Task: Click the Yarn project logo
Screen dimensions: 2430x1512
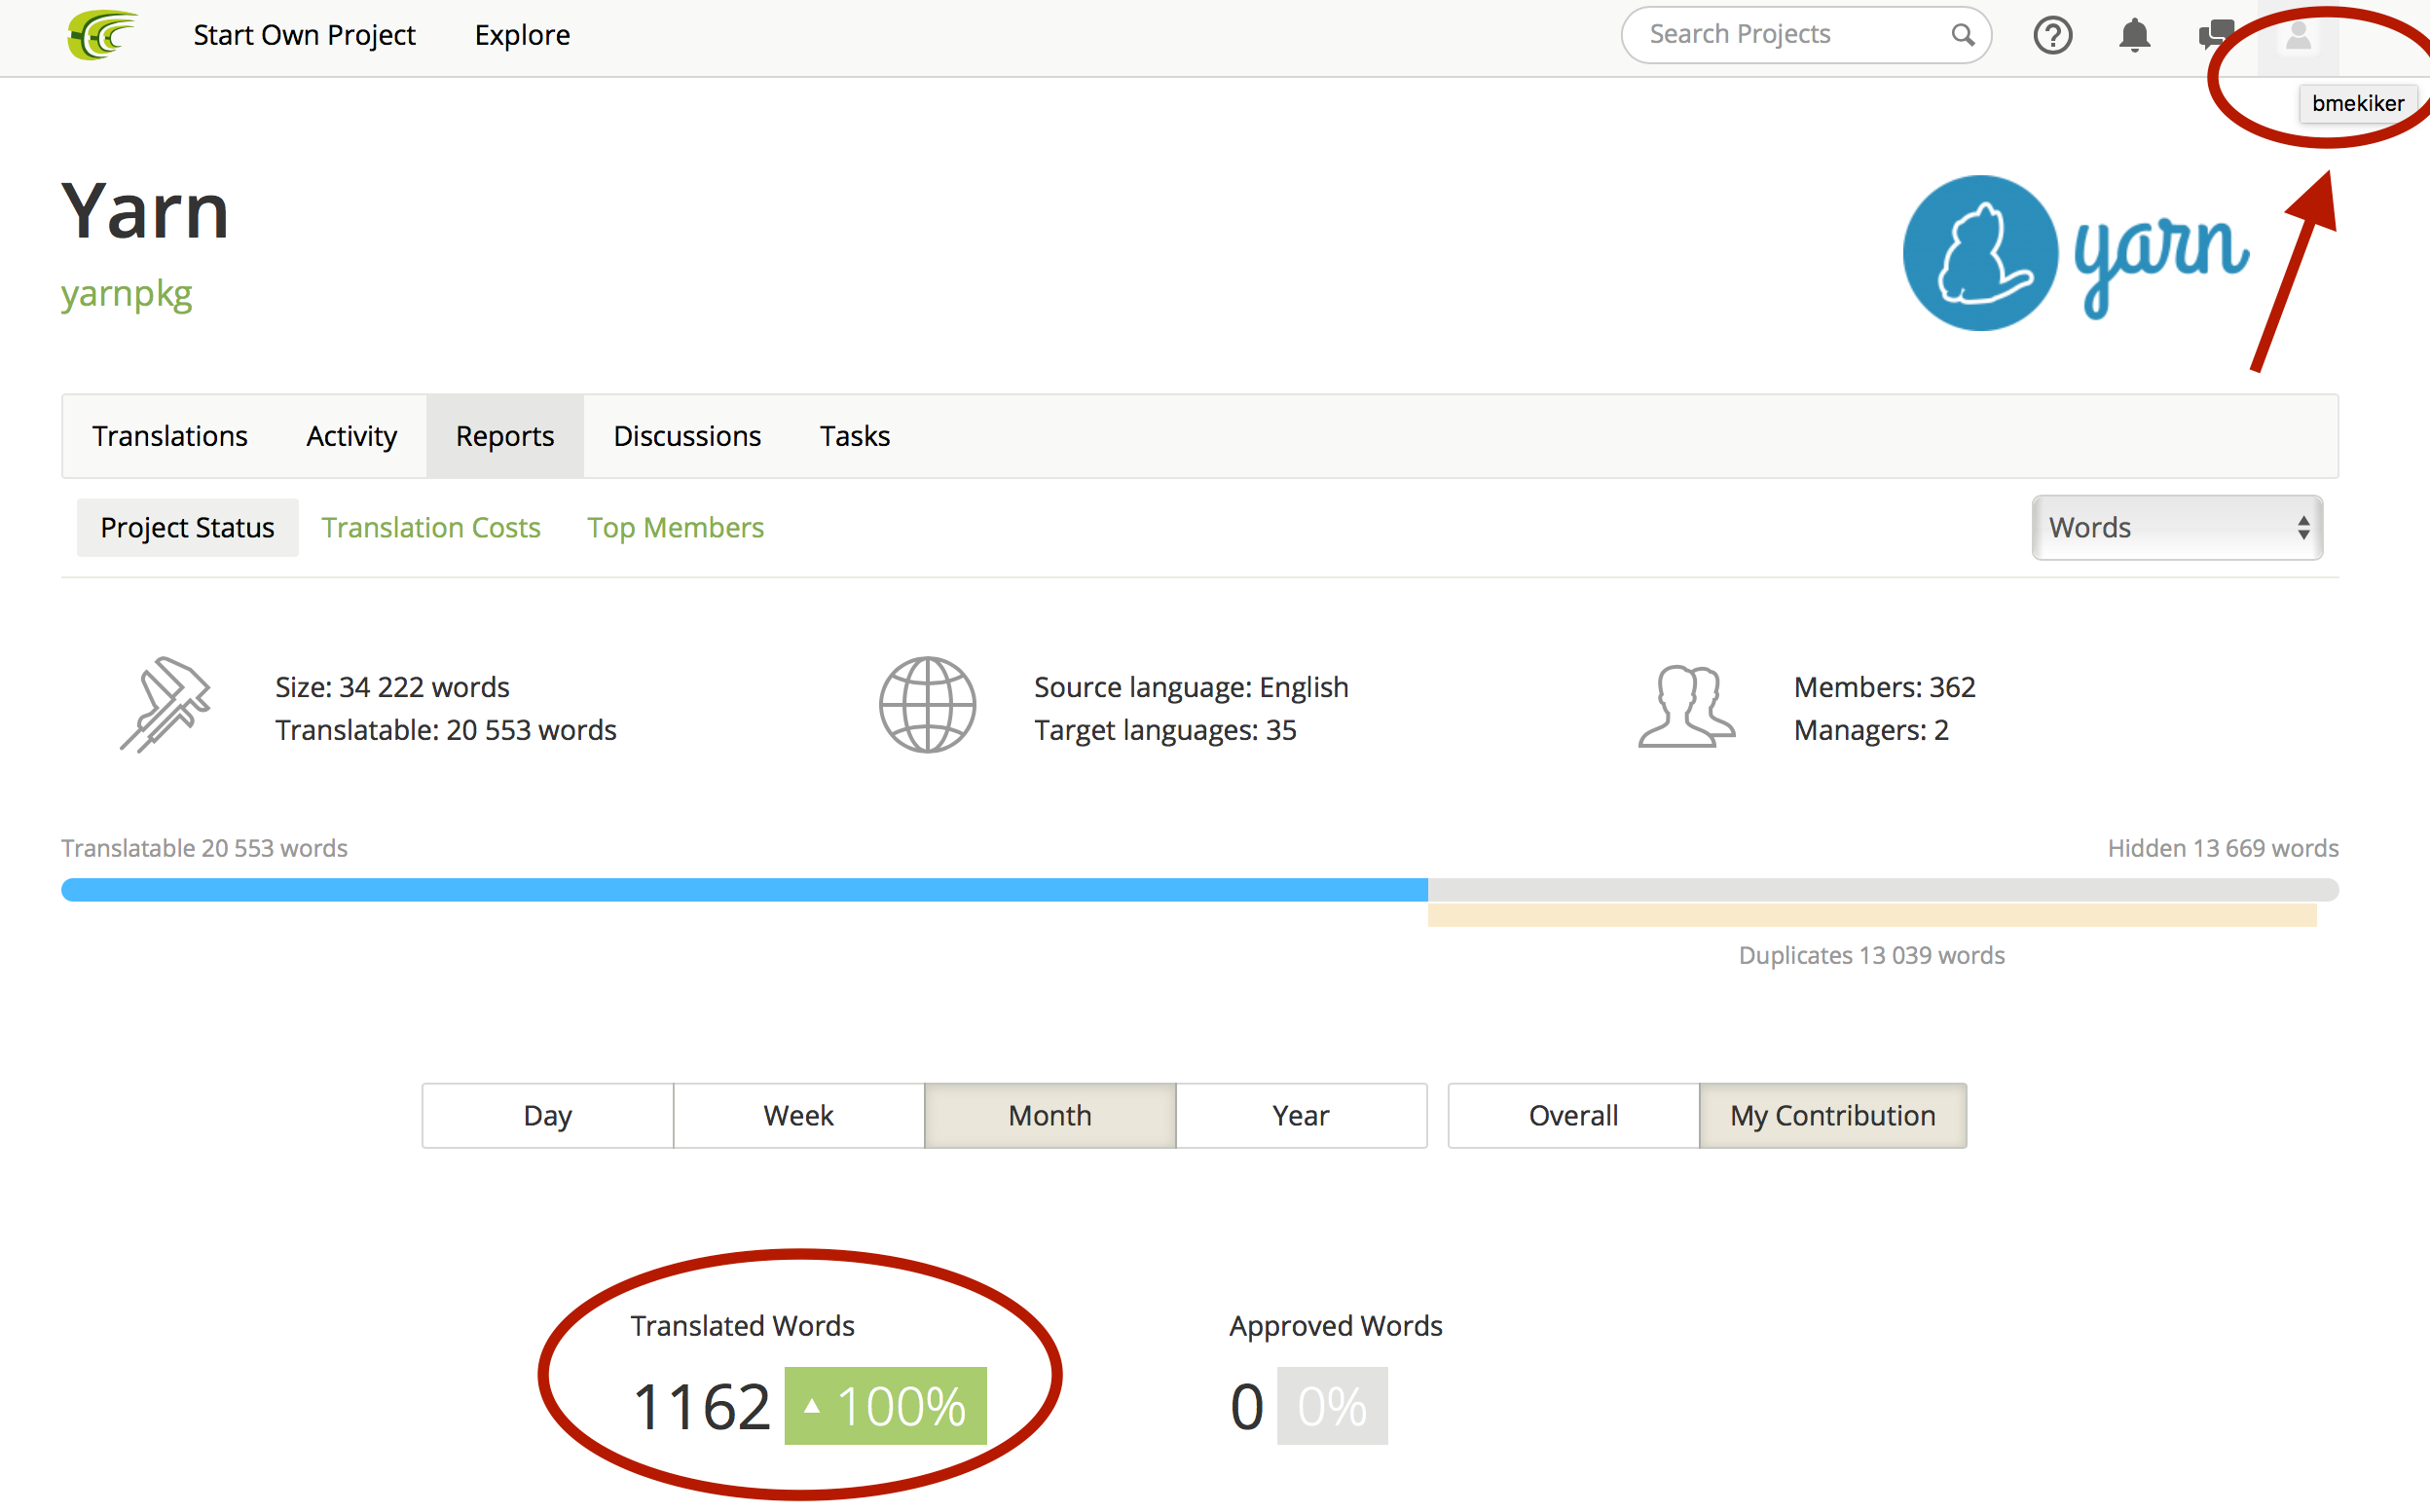Action: [x=2076, y=252]
